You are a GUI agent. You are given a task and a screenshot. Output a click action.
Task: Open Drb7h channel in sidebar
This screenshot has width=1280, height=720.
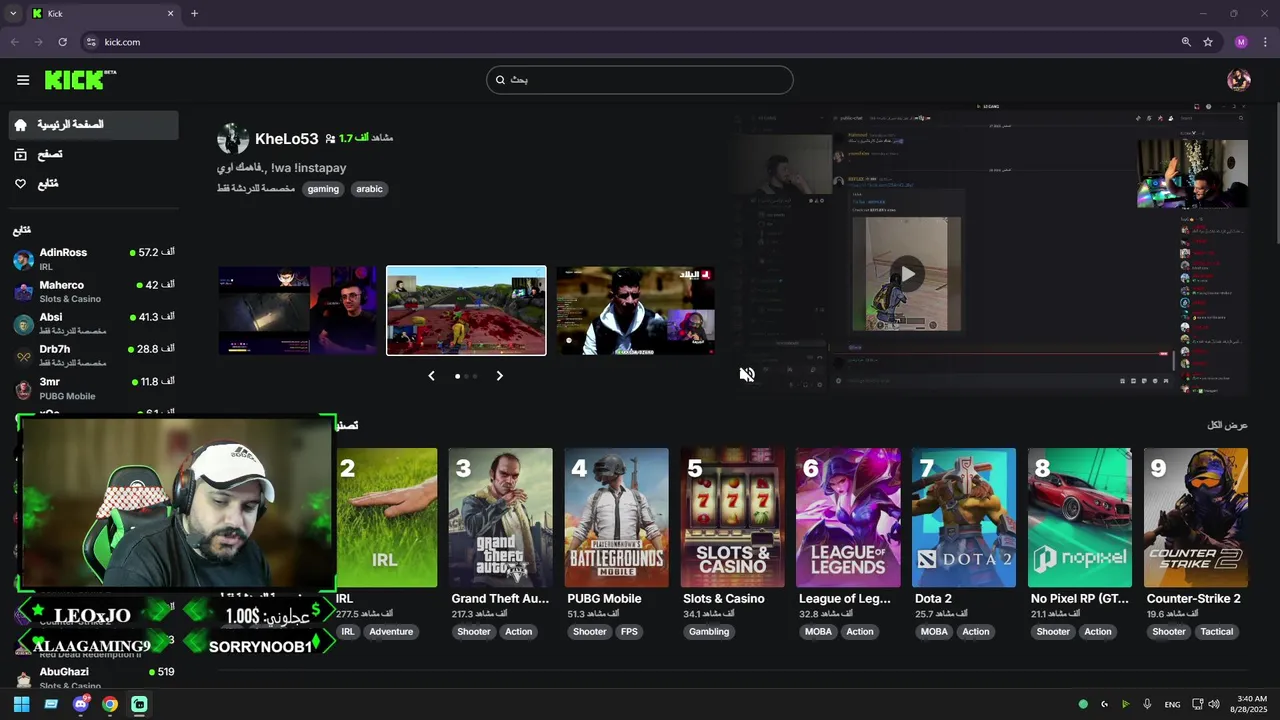tap(93, 355)
